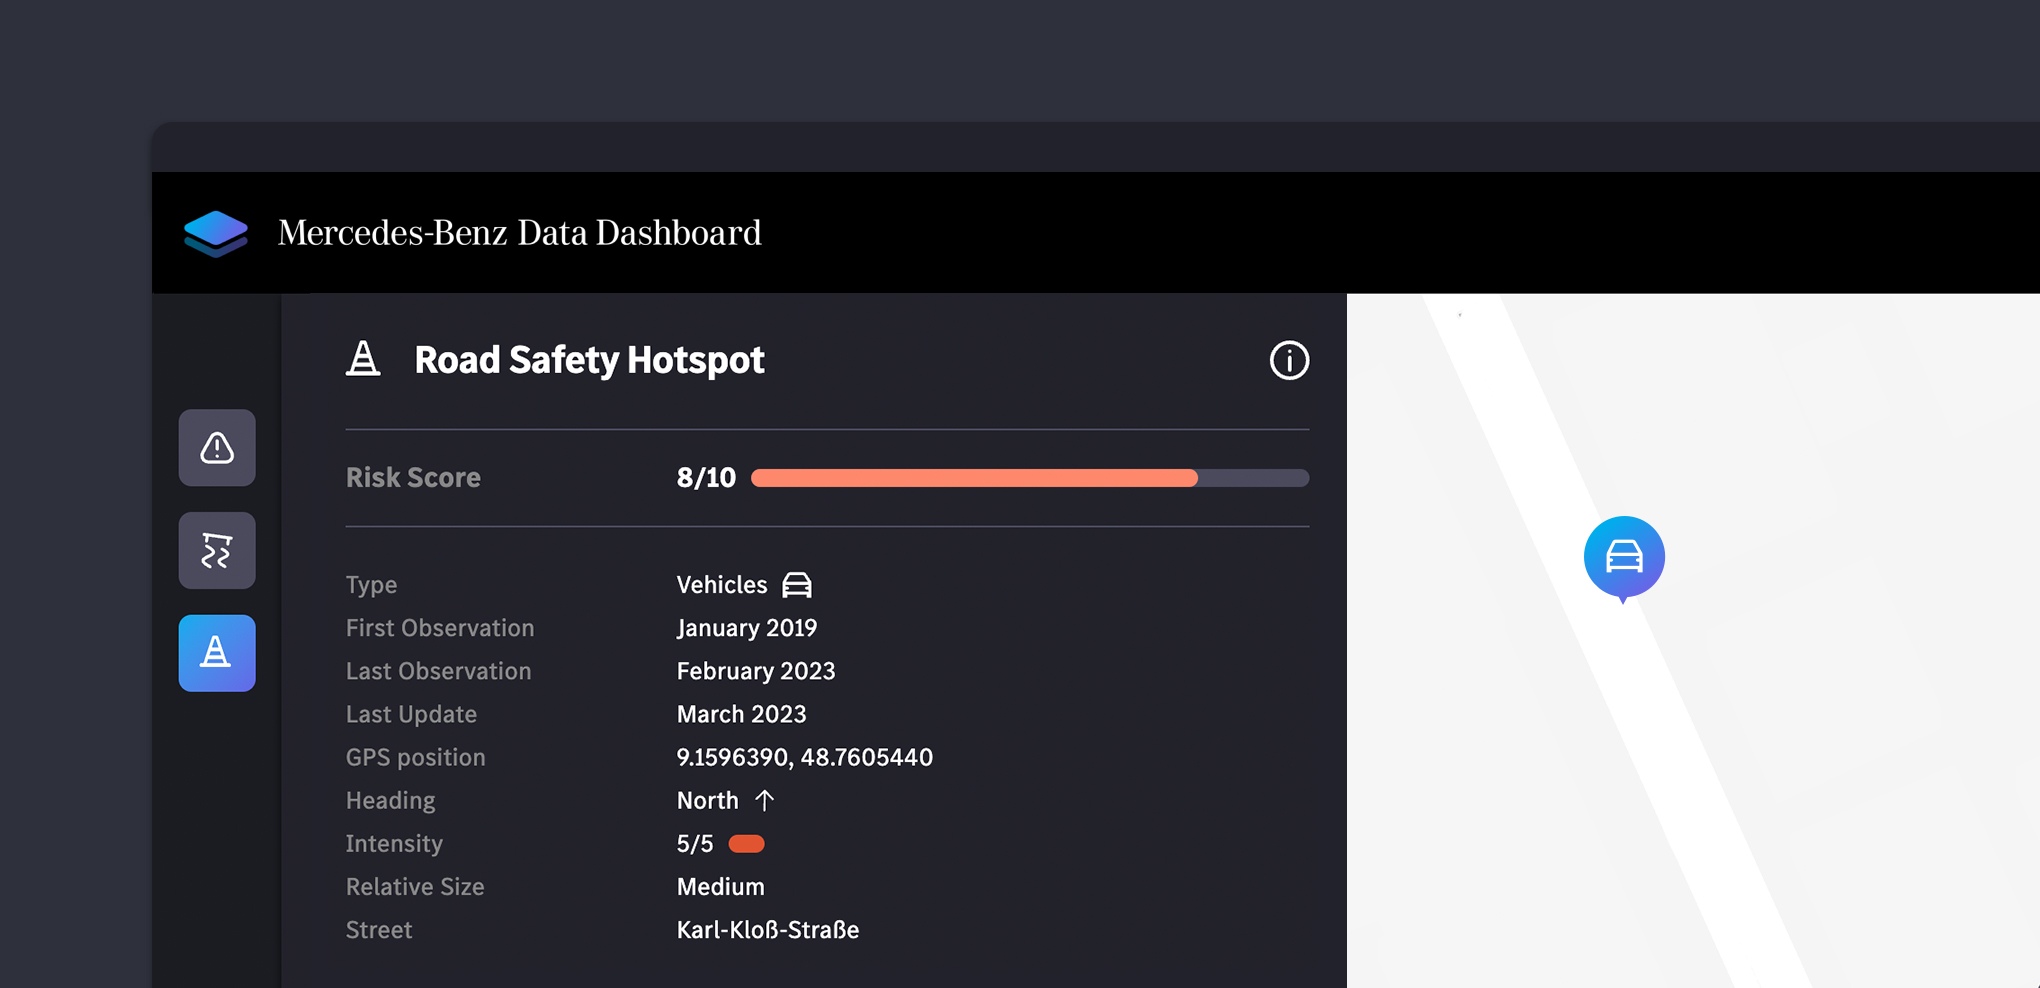Click the Last Observation label
Viewport: 2040px width, 988px height.
[x=438, y=671]
